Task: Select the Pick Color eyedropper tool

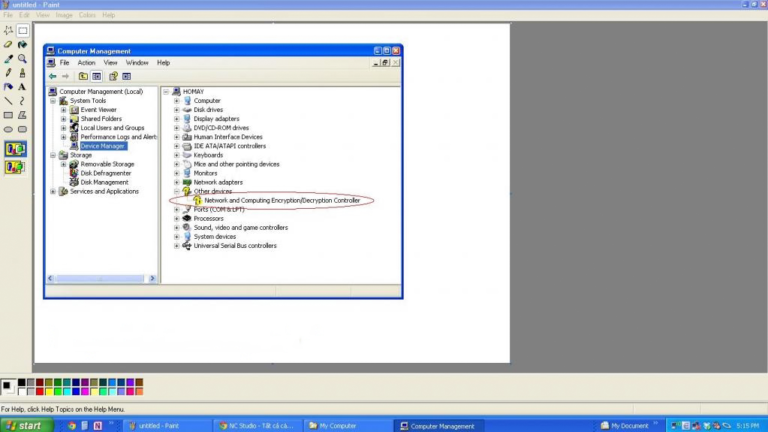Action: [x=9, y=58]
